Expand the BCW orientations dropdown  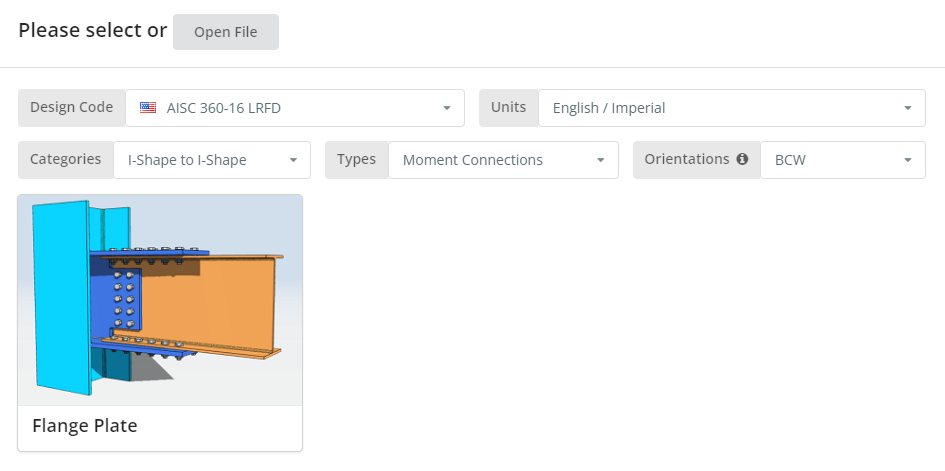pos(843,160)
